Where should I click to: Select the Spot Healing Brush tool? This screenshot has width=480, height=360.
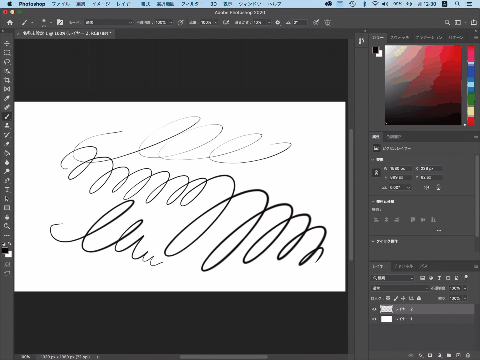click(x=7, y=107)
